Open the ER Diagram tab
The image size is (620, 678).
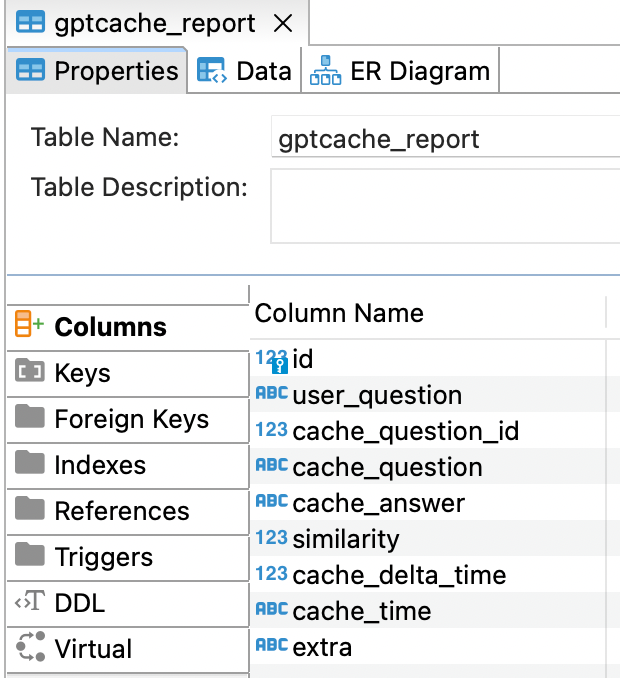tap(400, 70)
